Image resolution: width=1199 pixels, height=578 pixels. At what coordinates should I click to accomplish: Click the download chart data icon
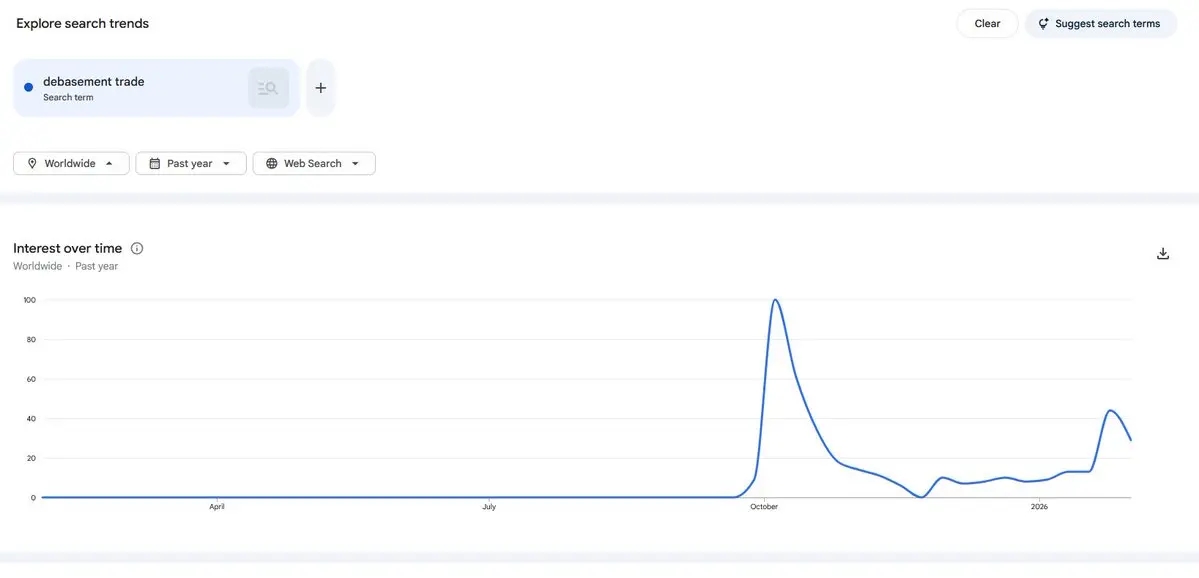tap(1162, 253)
